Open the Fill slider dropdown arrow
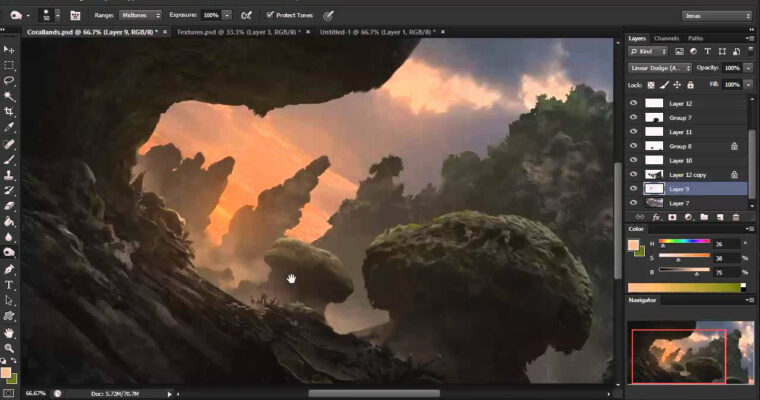The height and width of the screenshot is (400, 760). pyautogui.click(x=748, y=85)
